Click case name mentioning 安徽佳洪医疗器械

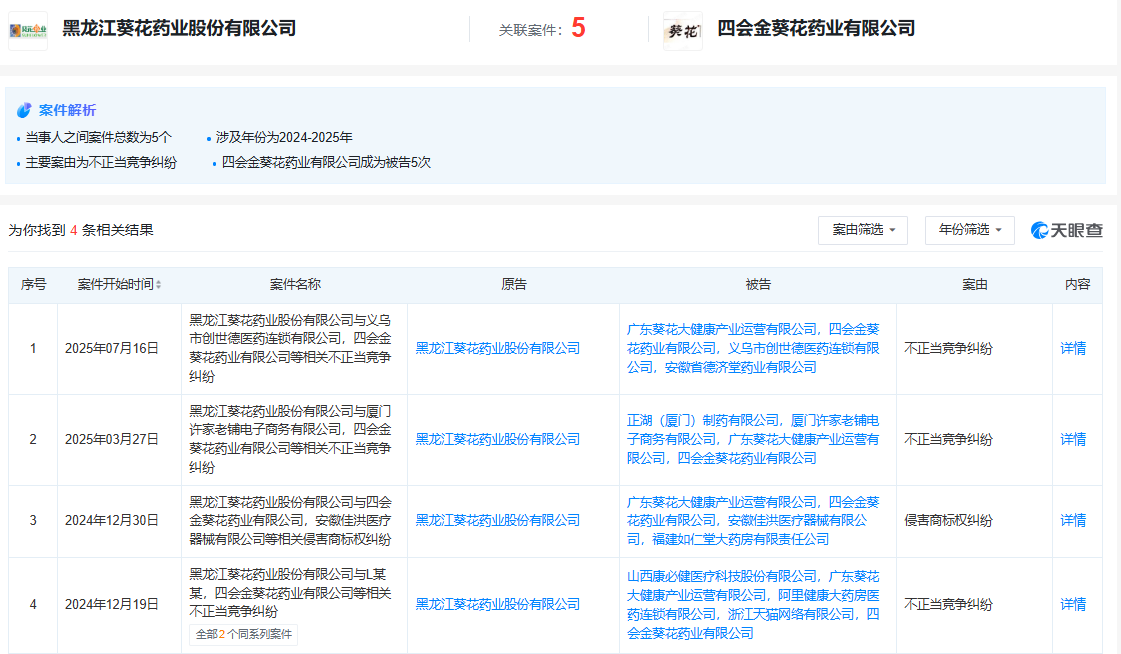pos(290,520)
